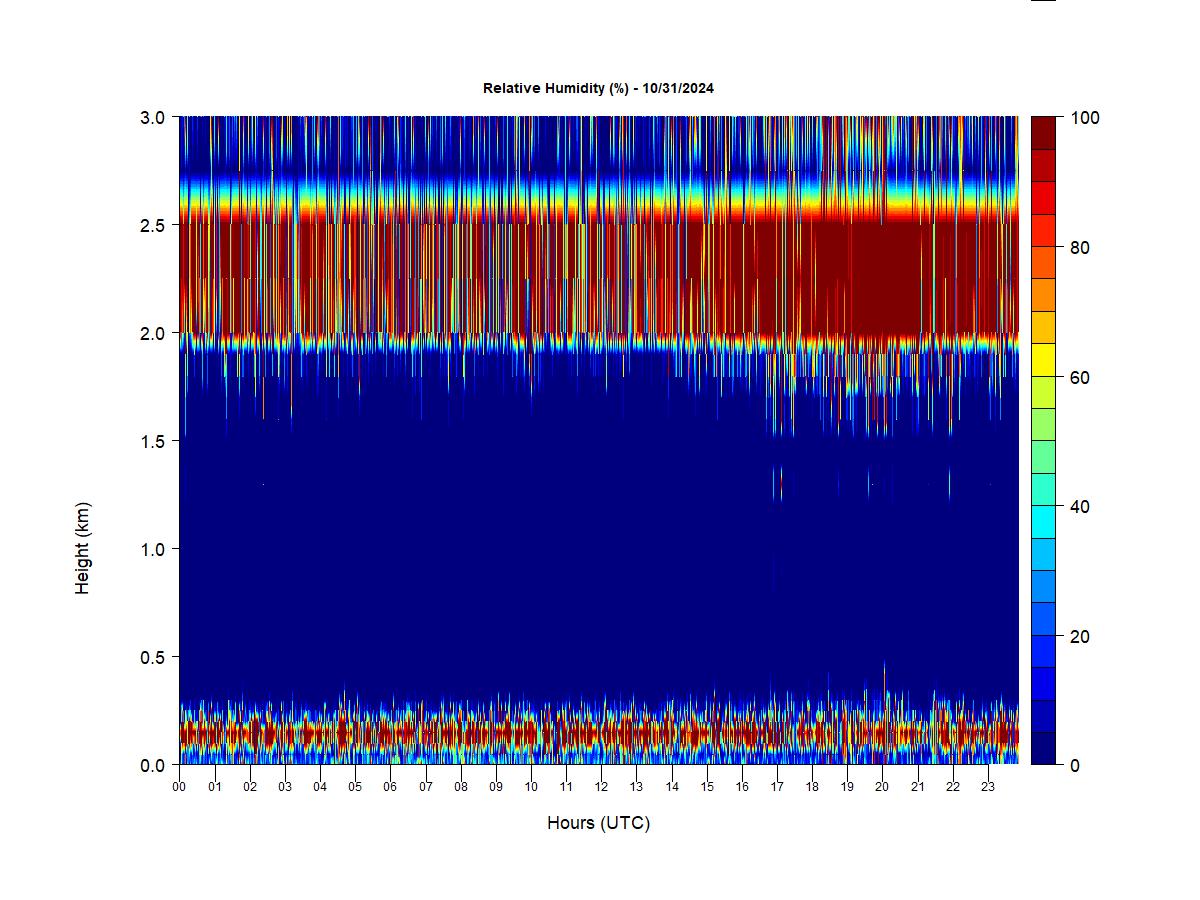Click the 'Hours (UTC)' x-axis label
Screen dimensions: 1200x900
click(x=598, y=823)
